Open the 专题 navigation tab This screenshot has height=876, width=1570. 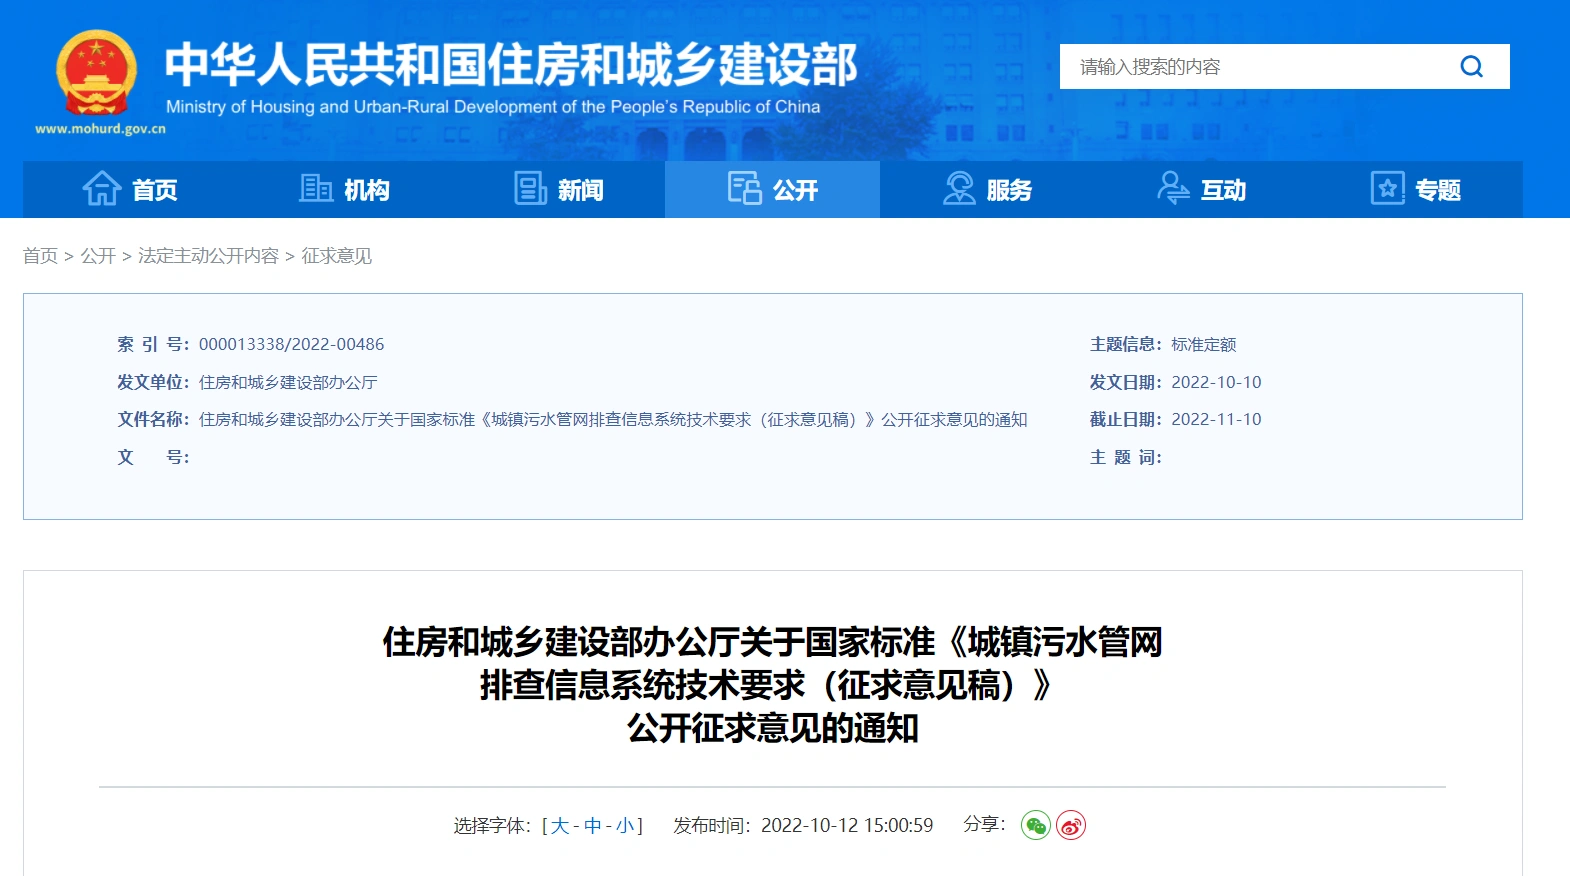click(x=1415, y=189)
